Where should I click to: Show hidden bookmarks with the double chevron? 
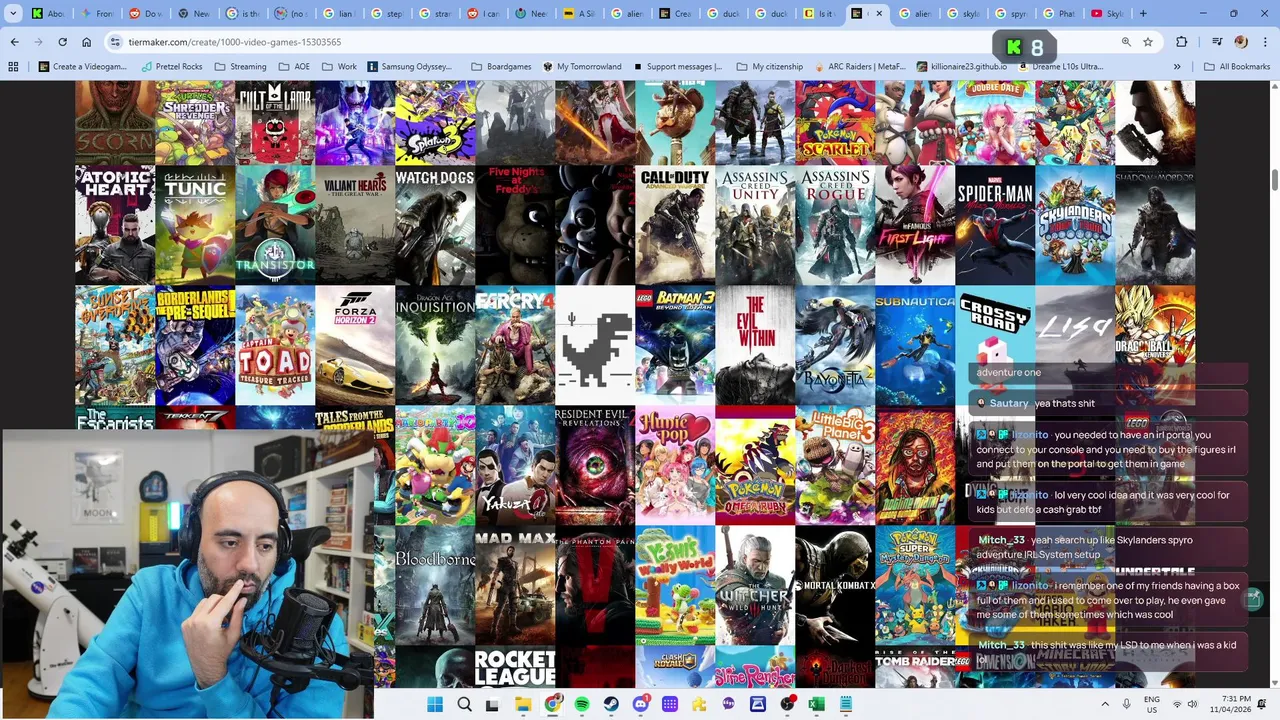pos(1177,67)
